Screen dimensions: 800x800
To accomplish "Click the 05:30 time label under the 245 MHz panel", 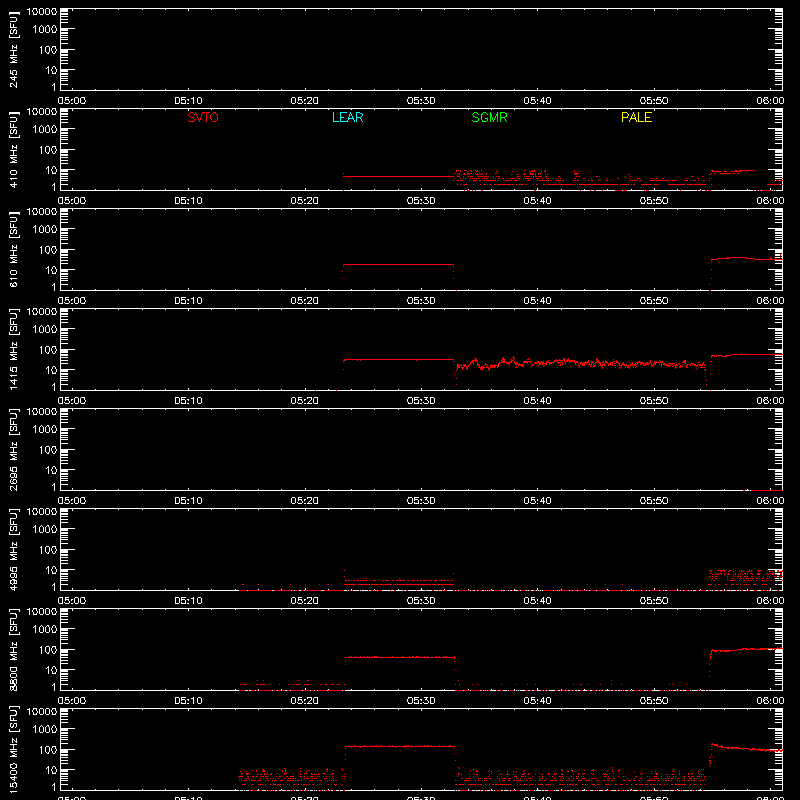I will (421, 101).
